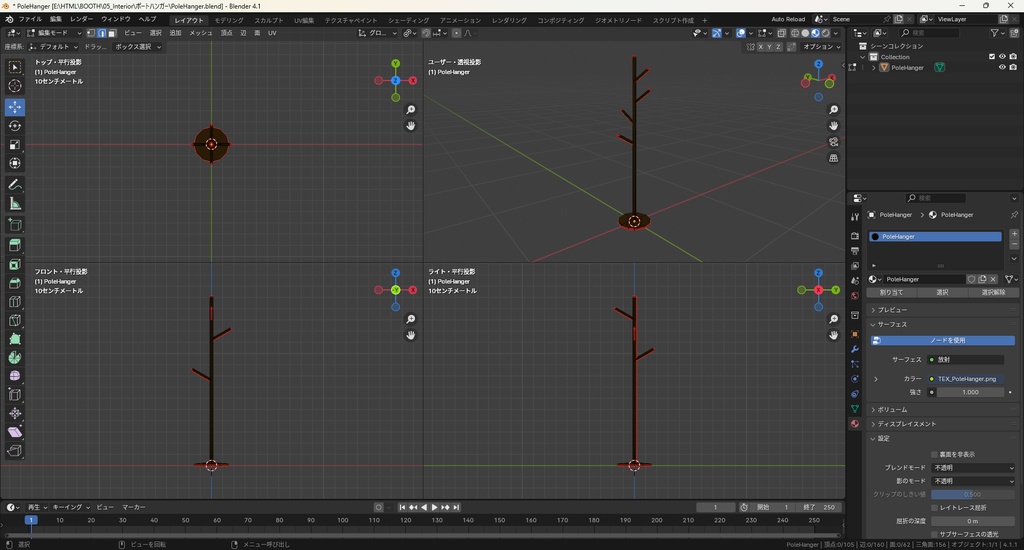Switch to the モデリング workspace tab

tap(229, 20)
